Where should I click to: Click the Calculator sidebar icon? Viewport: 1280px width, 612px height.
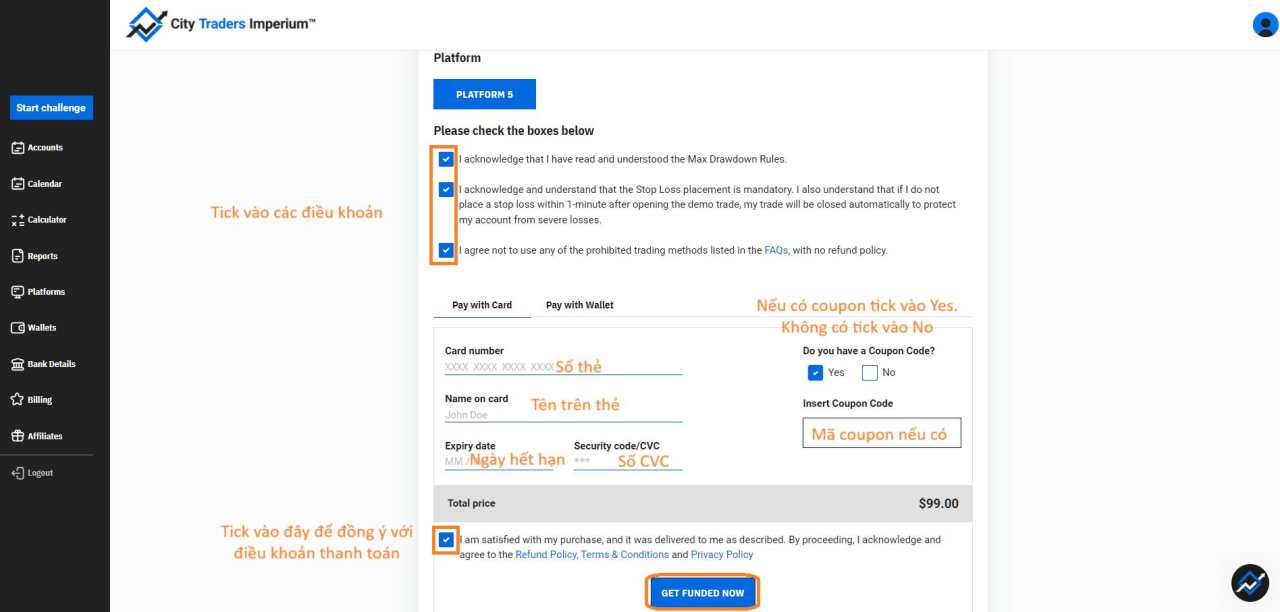18,220
